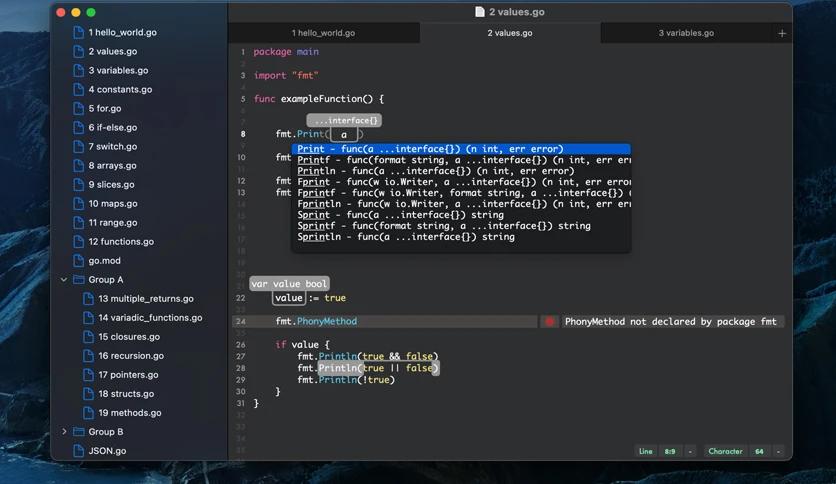This screenshot has height=484, width=836.
Task: Choose the Fprintln completion suggestion
Action: [461, 204]
